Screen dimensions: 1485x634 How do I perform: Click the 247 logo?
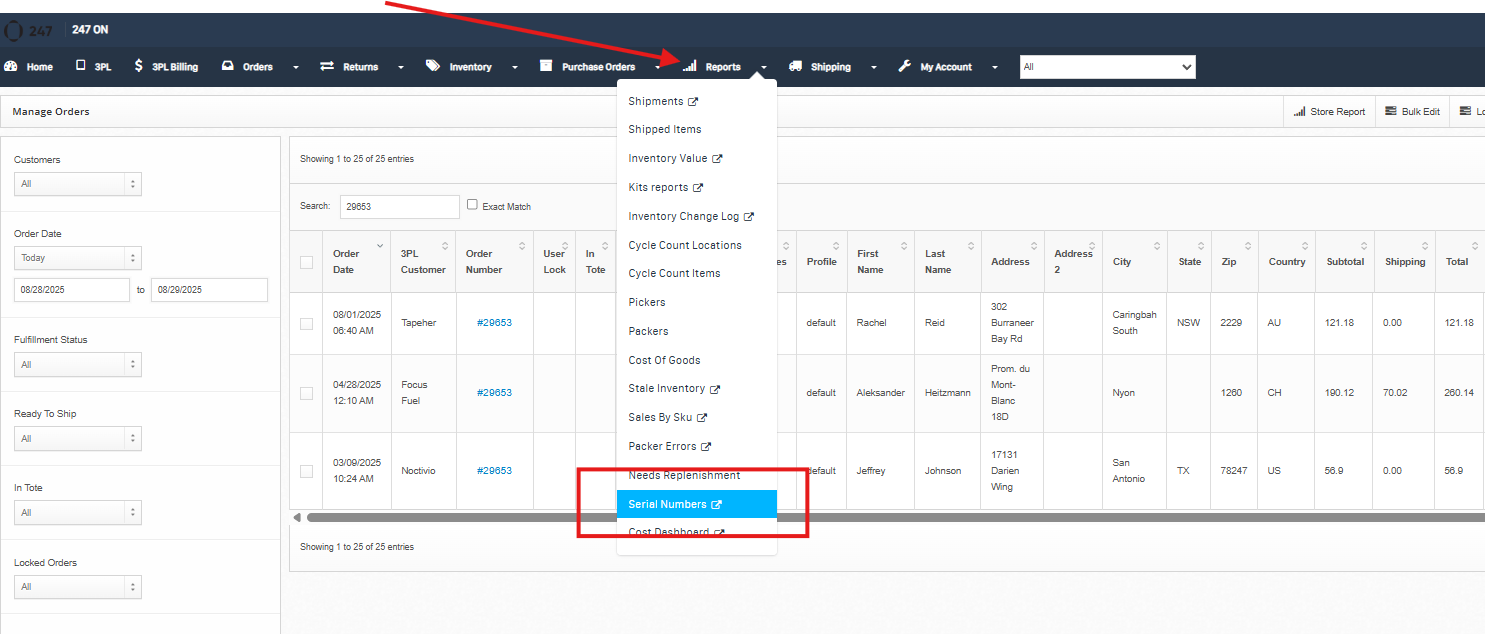click(29, 30)
